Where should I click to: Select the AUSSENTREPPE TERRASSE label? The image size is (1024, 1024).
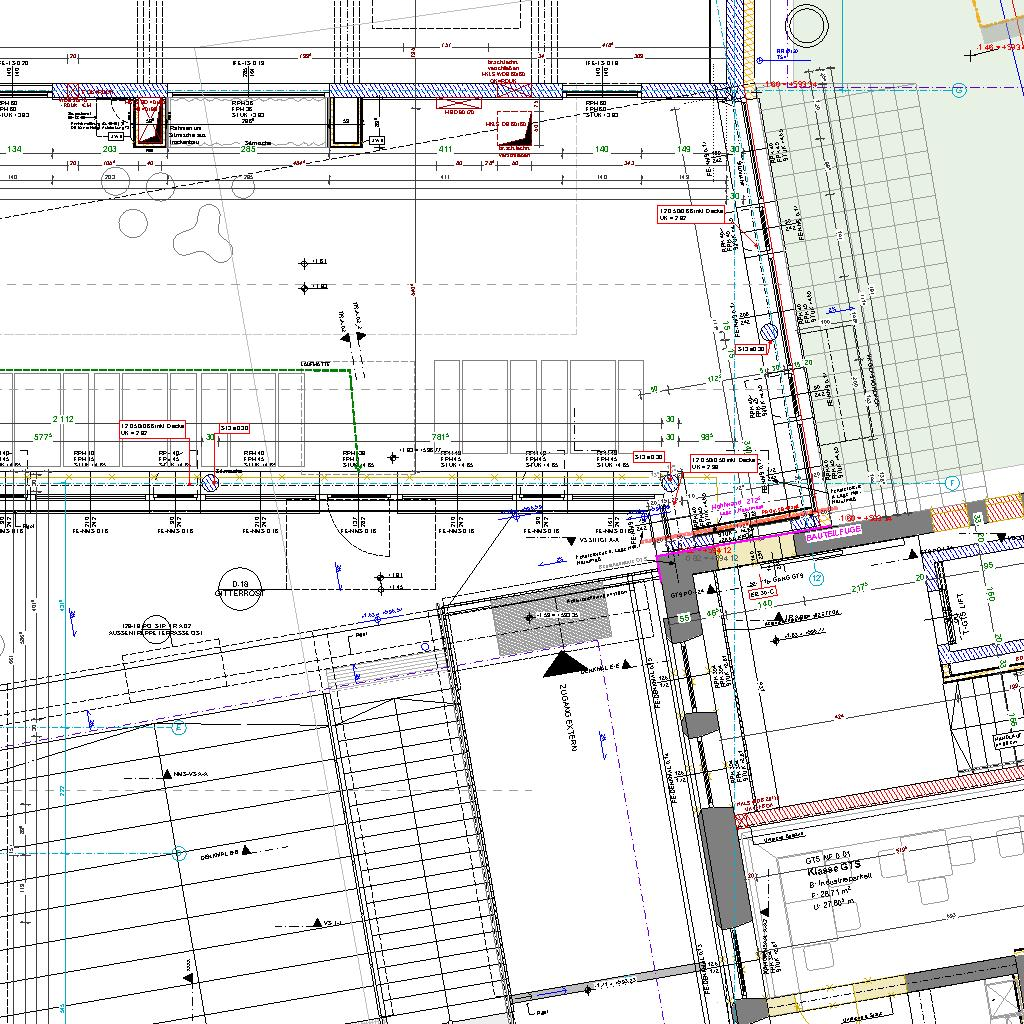click(x=155, y=633)
